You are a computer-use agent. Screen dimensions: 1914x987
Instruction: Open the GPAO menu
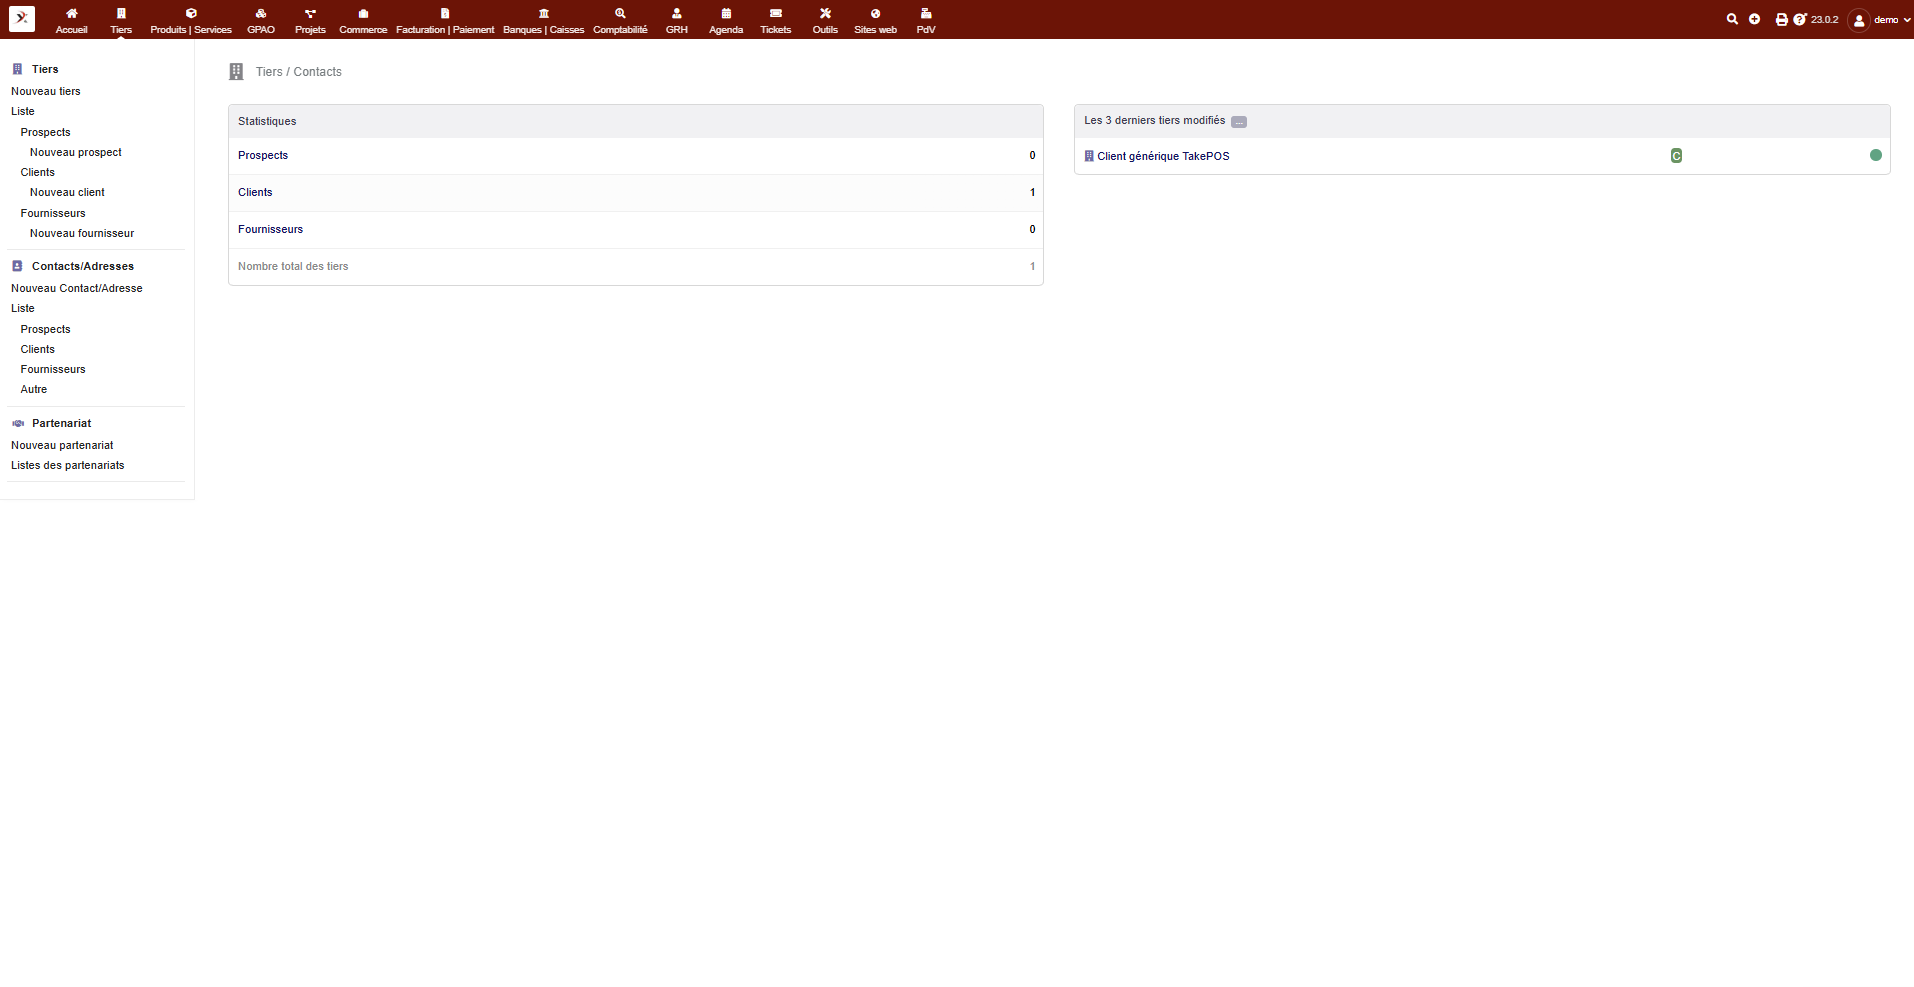tap(261, 20)
